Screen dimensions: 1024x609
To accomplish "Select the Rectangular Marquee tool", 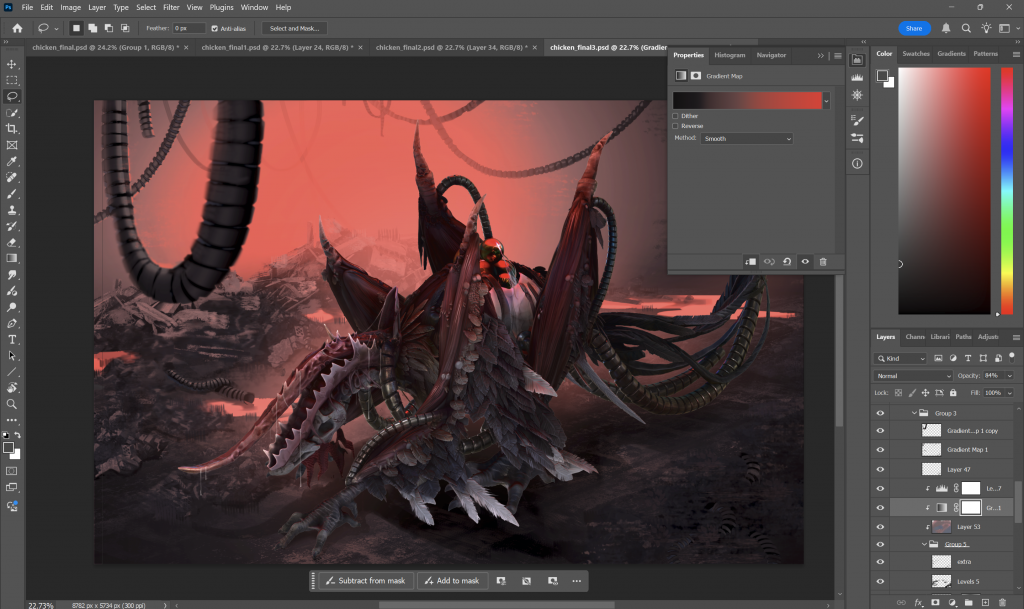I will [12, 80].
